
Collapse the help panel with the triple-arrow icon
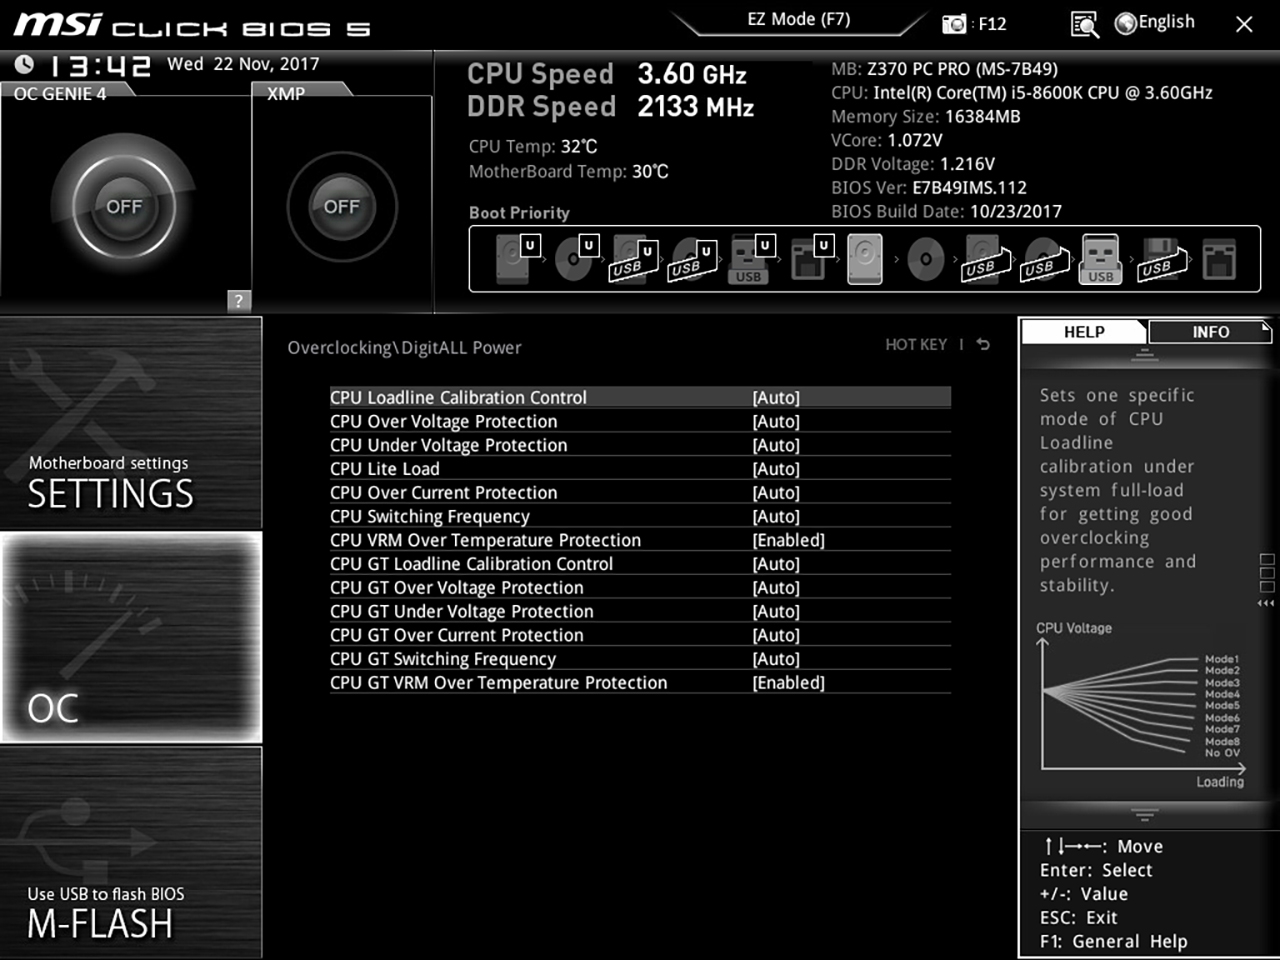pyautogui.click(x=1266, y=603)
